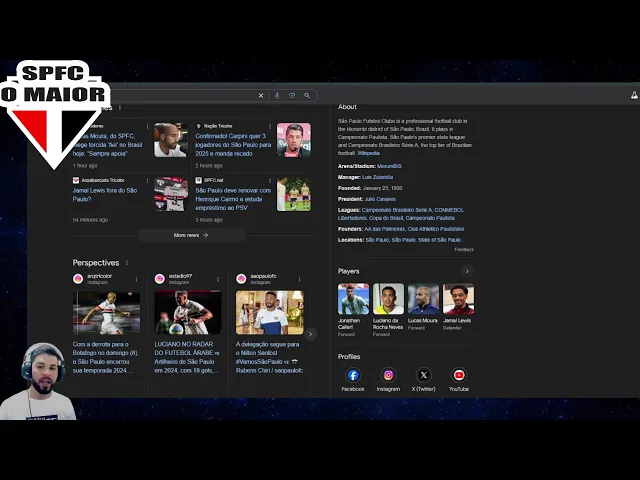Select Lucas Moura player card

pyautogui.click(x=423, y=307)
